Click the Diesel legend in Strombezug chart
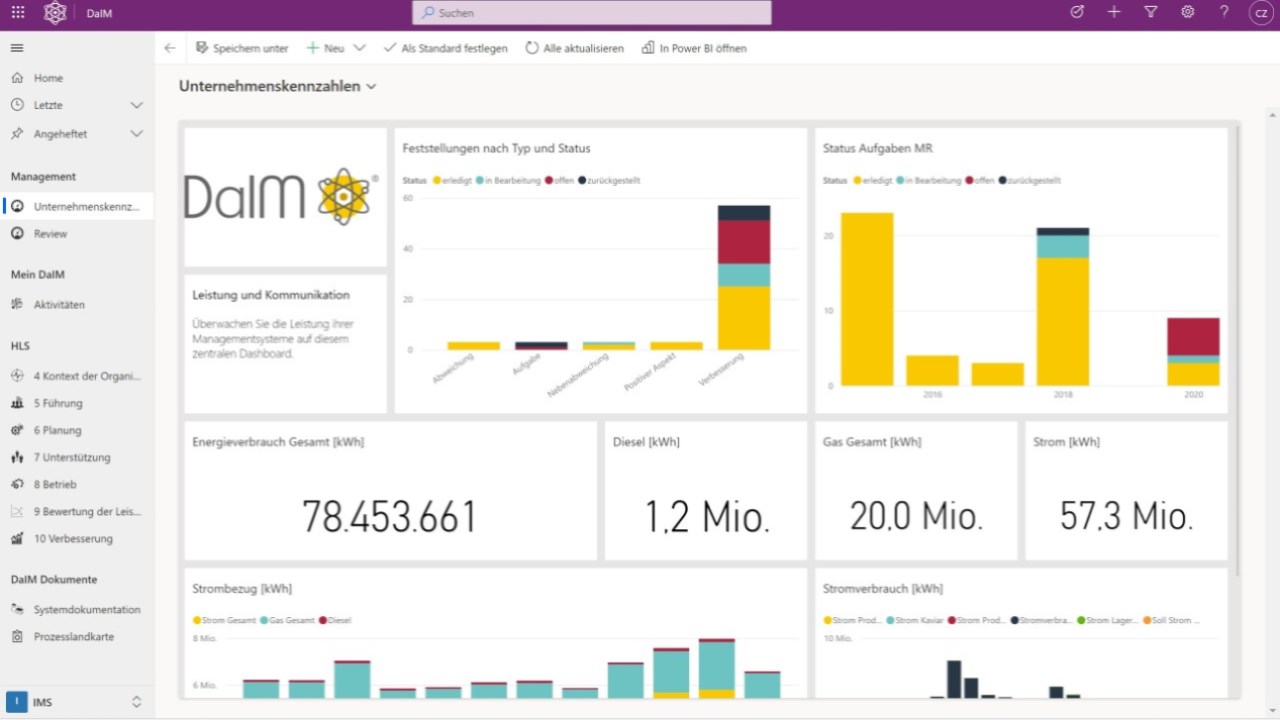 point(337,620)
